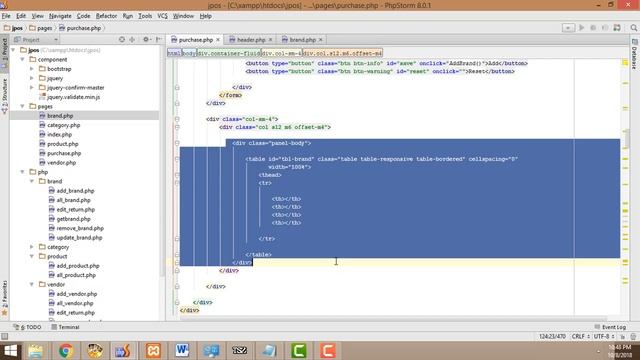Open the run configuration dropdown

coord(568,28)
